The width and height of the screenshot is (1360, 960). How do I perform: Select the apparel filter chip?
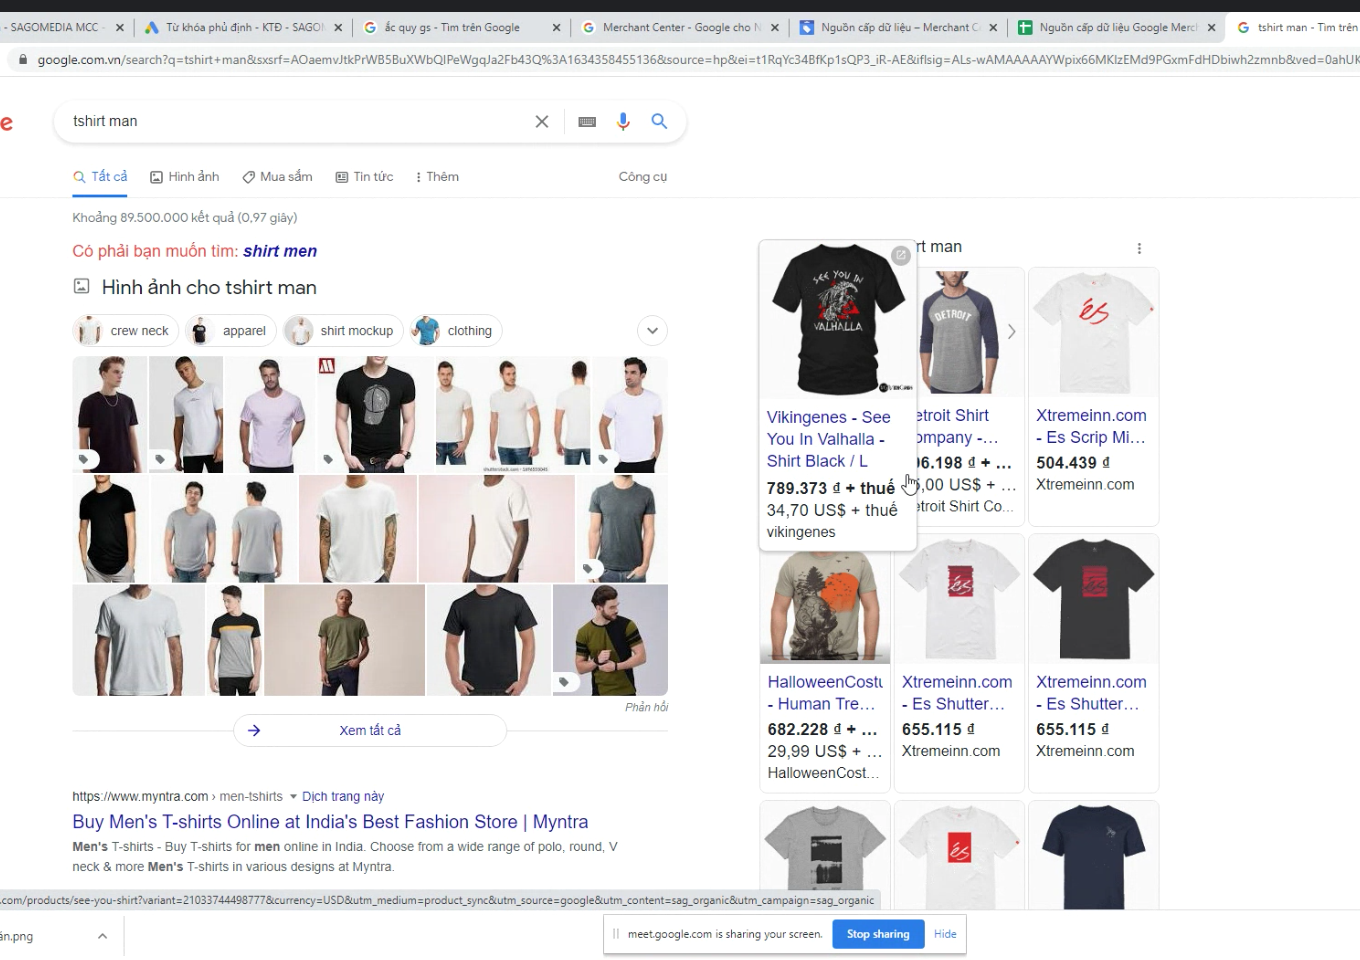pyautogui.click(x=231, y=331)
